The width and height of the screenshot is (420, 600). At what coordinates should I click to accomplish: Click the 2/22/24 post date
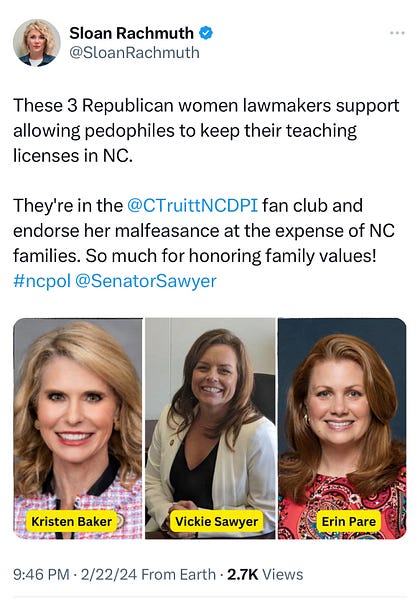point(109,574)
